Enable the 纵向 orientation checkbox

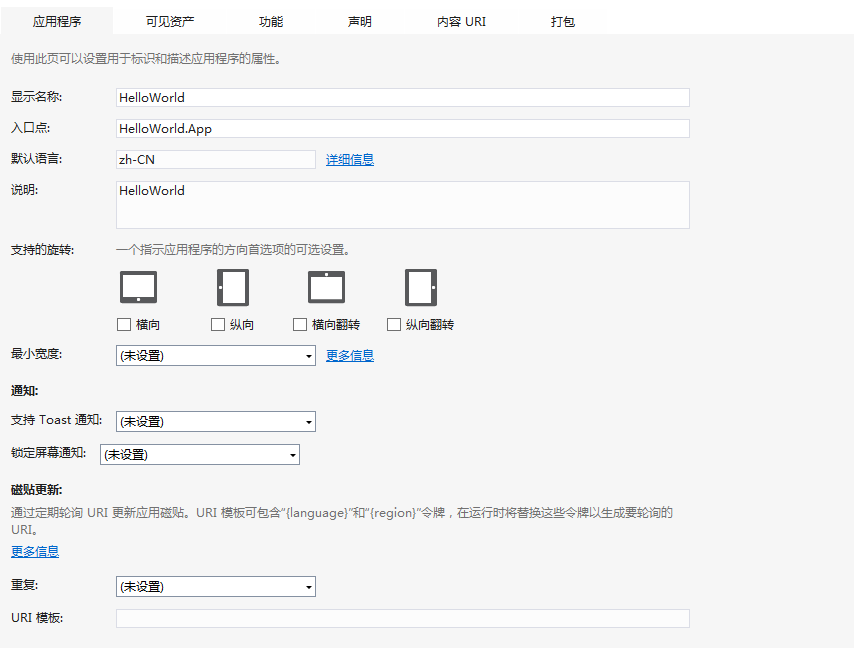[x=218, y=323]
